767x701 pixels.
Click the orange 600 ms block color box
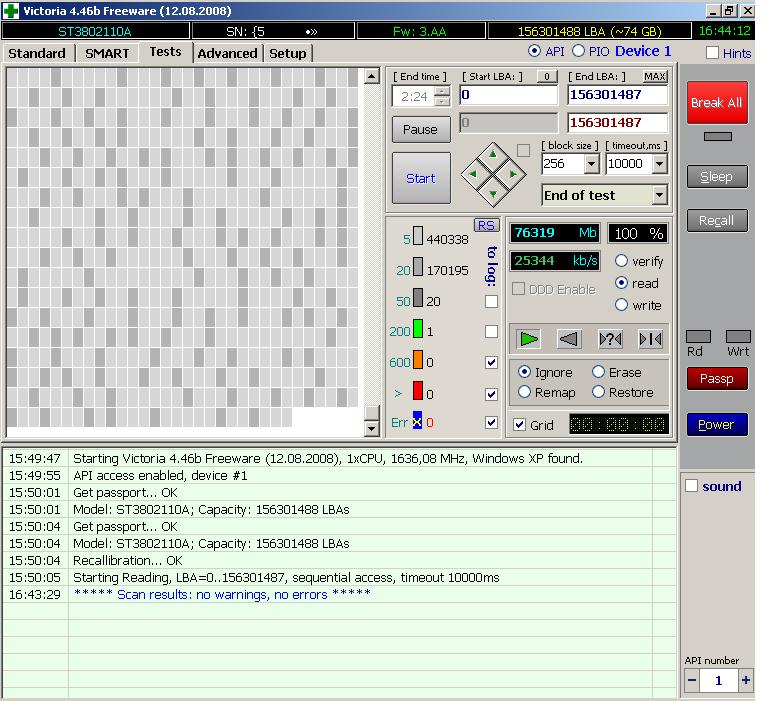coord(418,359)
